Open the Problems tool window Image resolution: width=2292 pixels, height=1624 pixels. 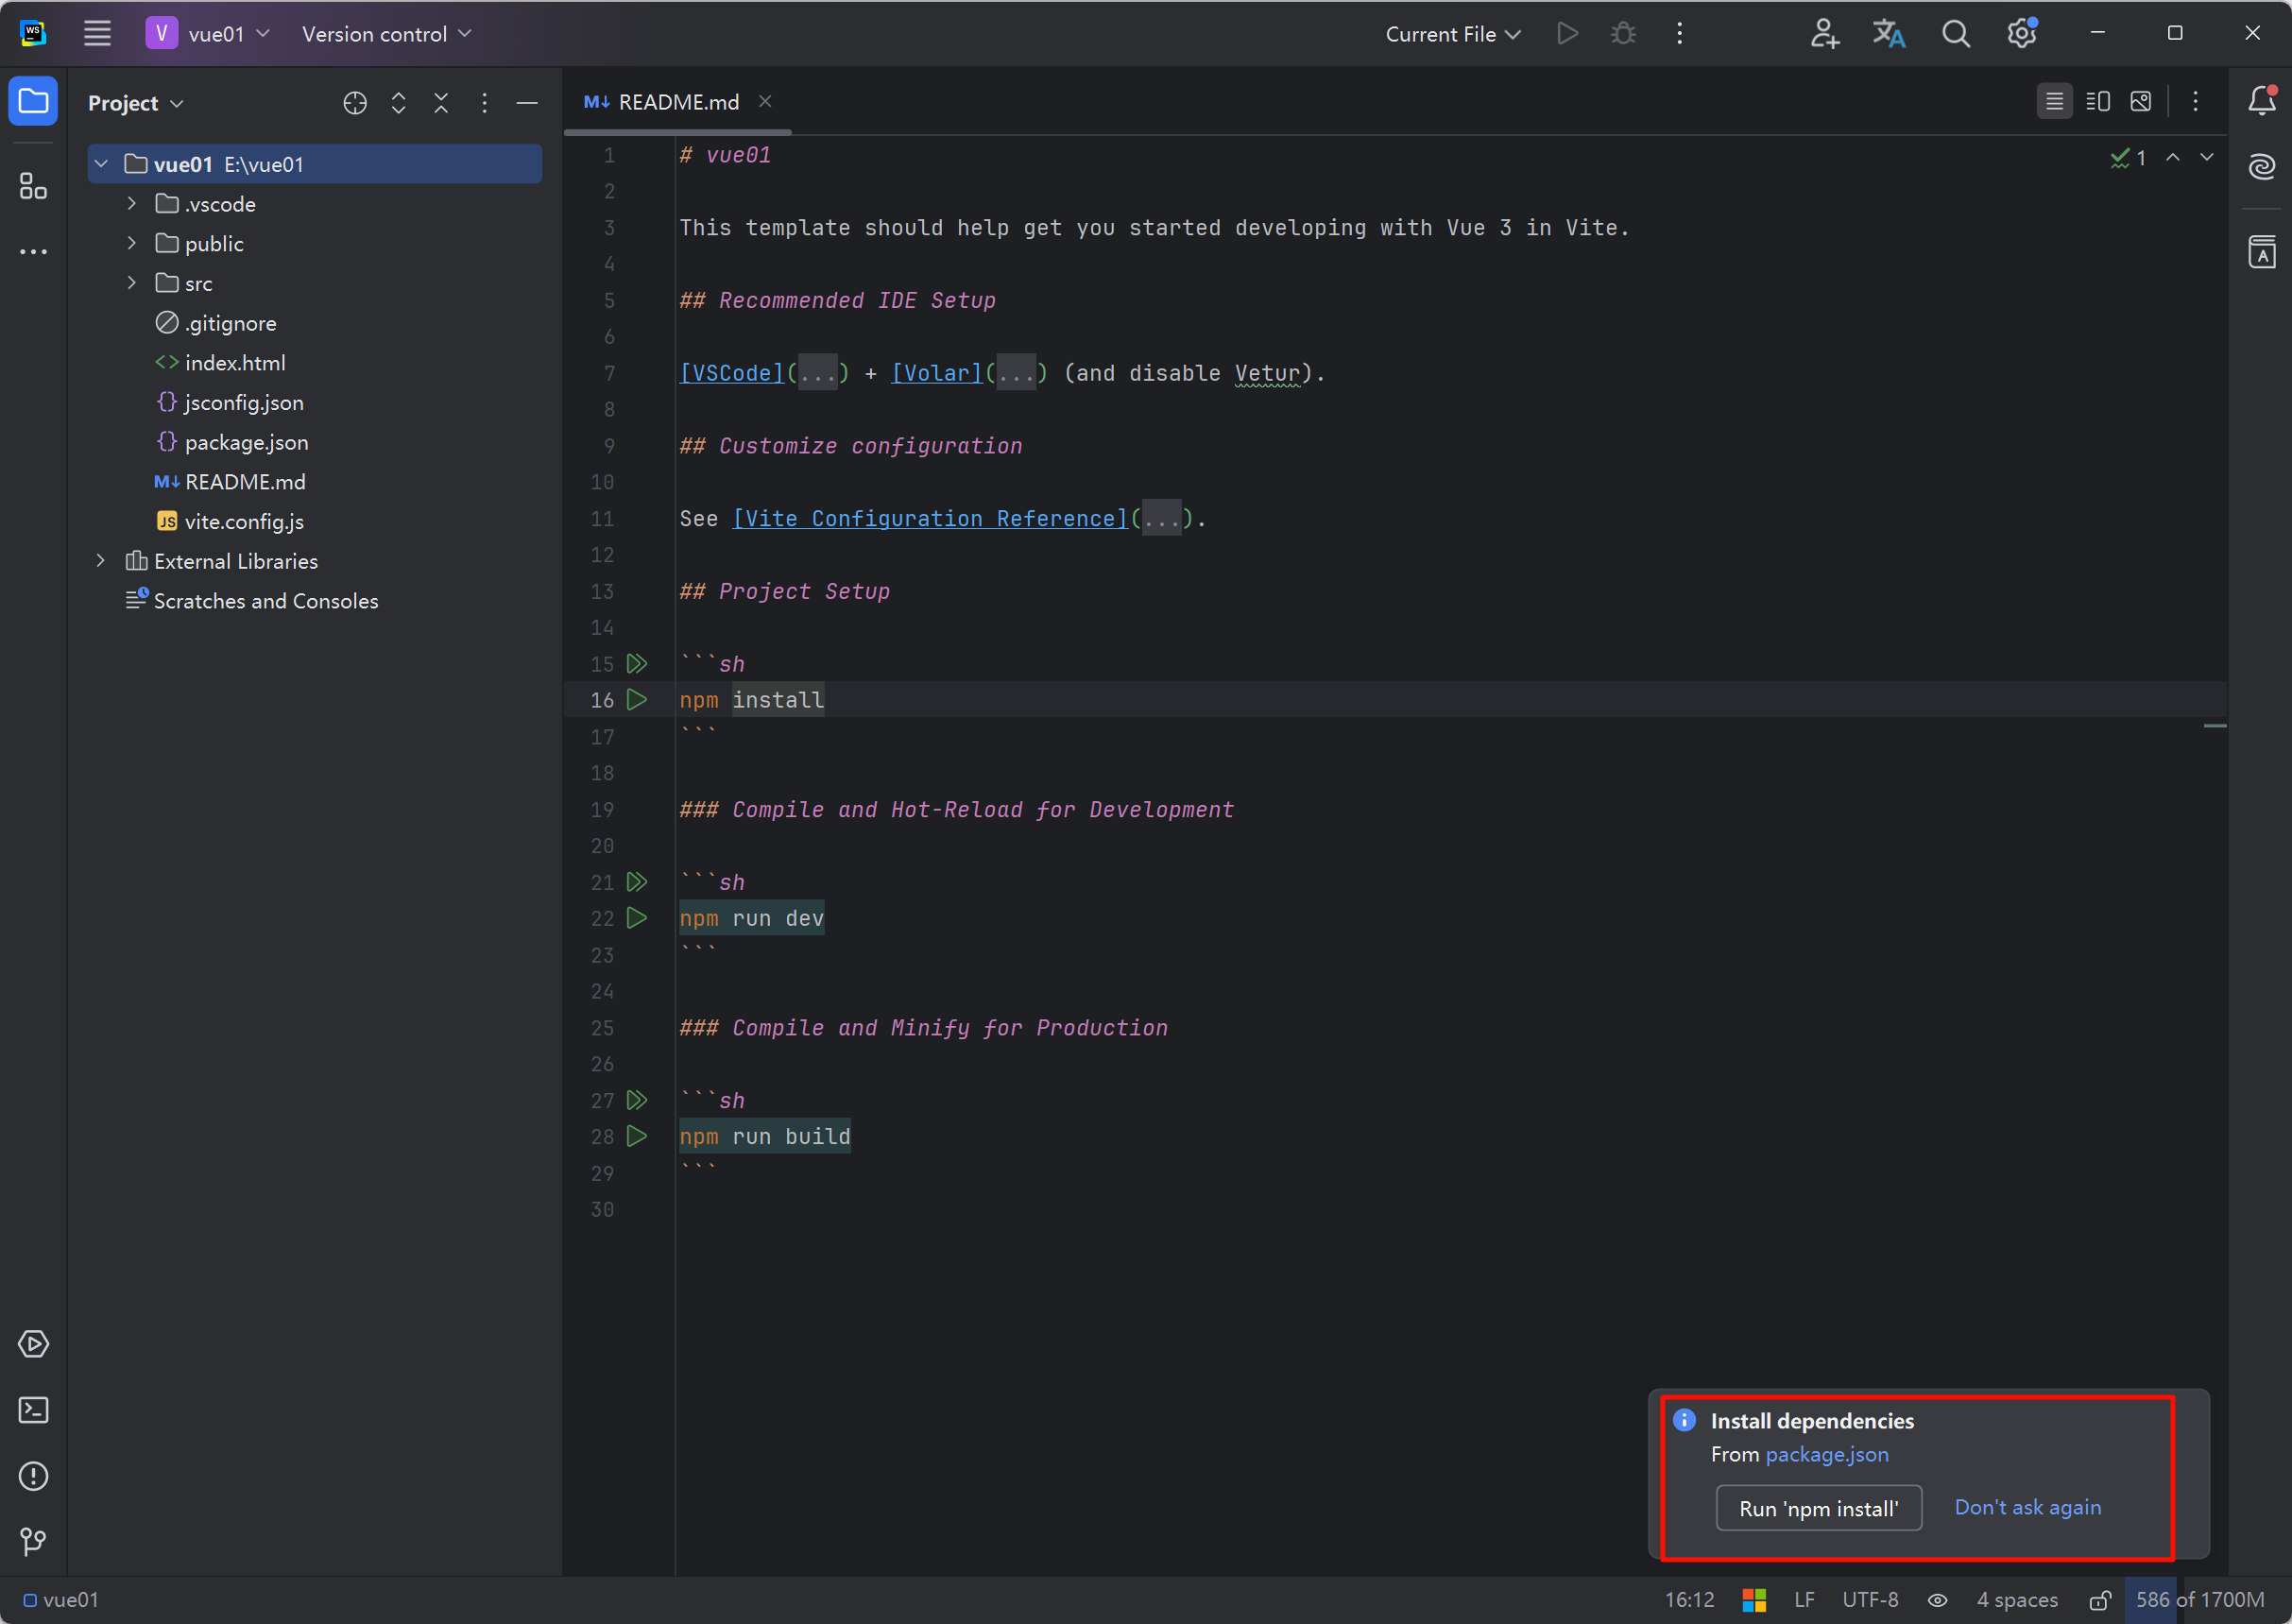point(33,1476)
